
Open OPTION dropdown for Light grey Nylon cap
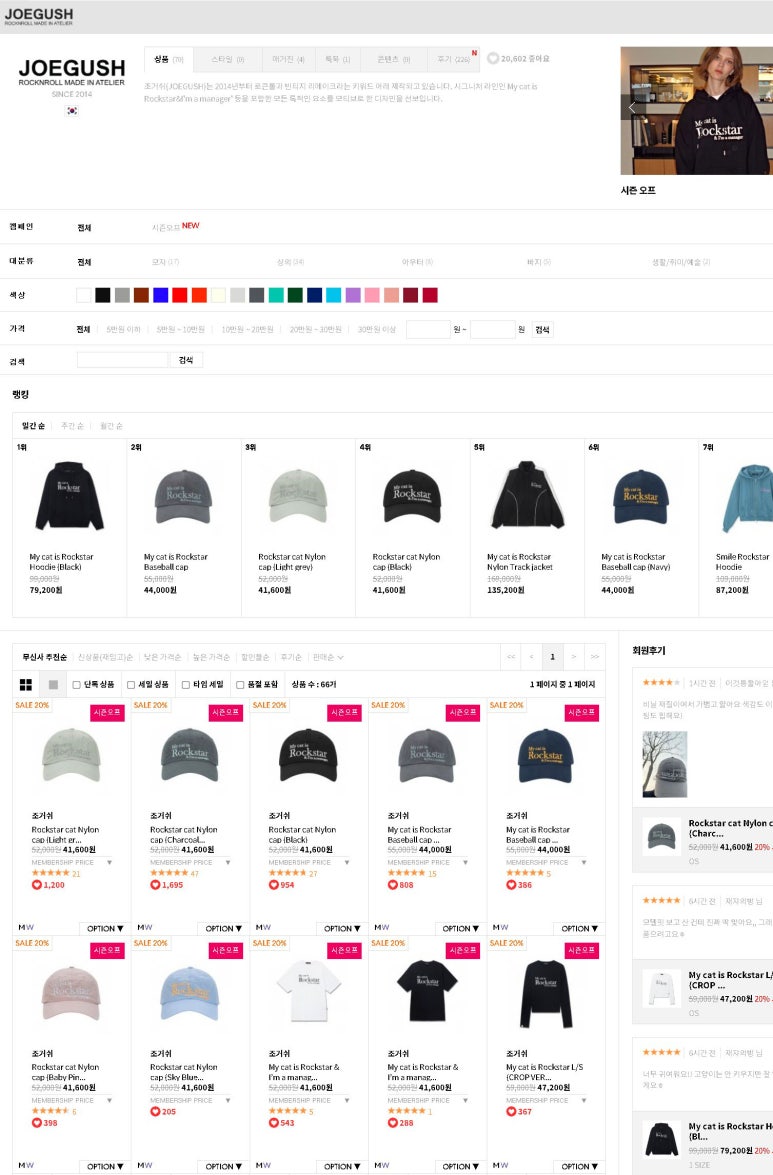(105, 928)
